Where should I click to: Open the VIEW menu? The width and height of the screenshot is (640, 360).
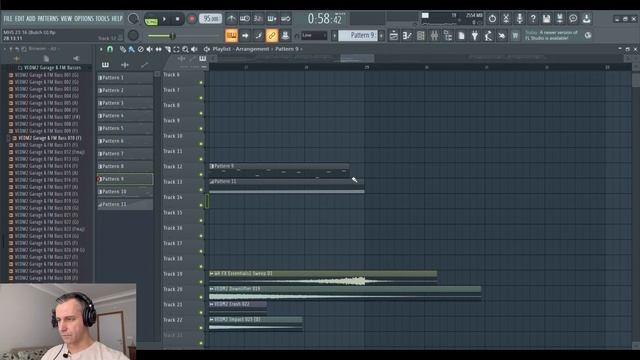[66, 19]
